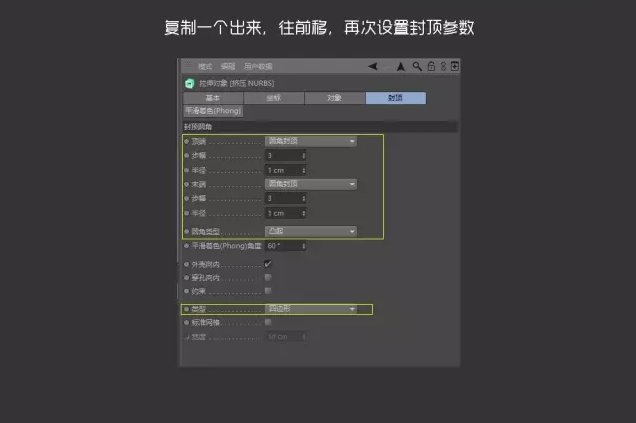Click stepper arrows of 步幅 under 末端
The width and height of the screenshot is (636, 423).
pyautogui.click(x=303, y=198)
